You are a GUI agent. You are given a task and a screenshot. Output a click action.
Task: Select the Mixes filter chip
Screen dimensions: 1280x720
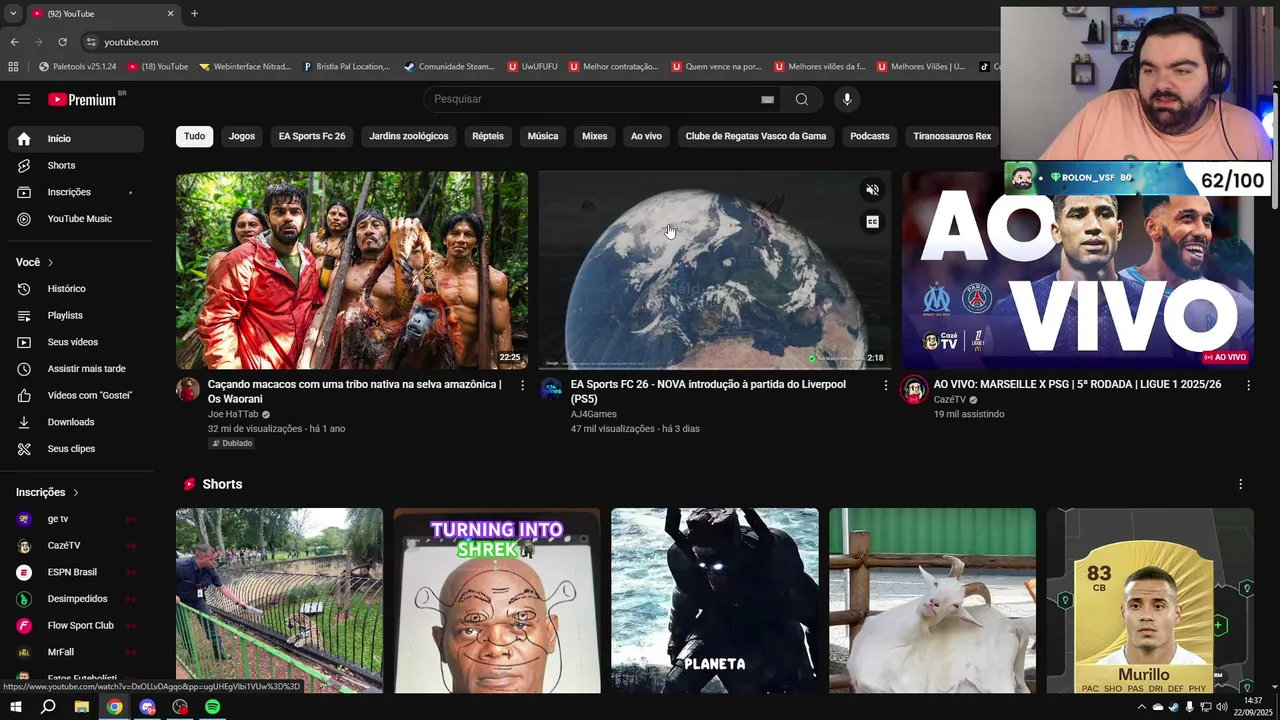click(595, 136)
